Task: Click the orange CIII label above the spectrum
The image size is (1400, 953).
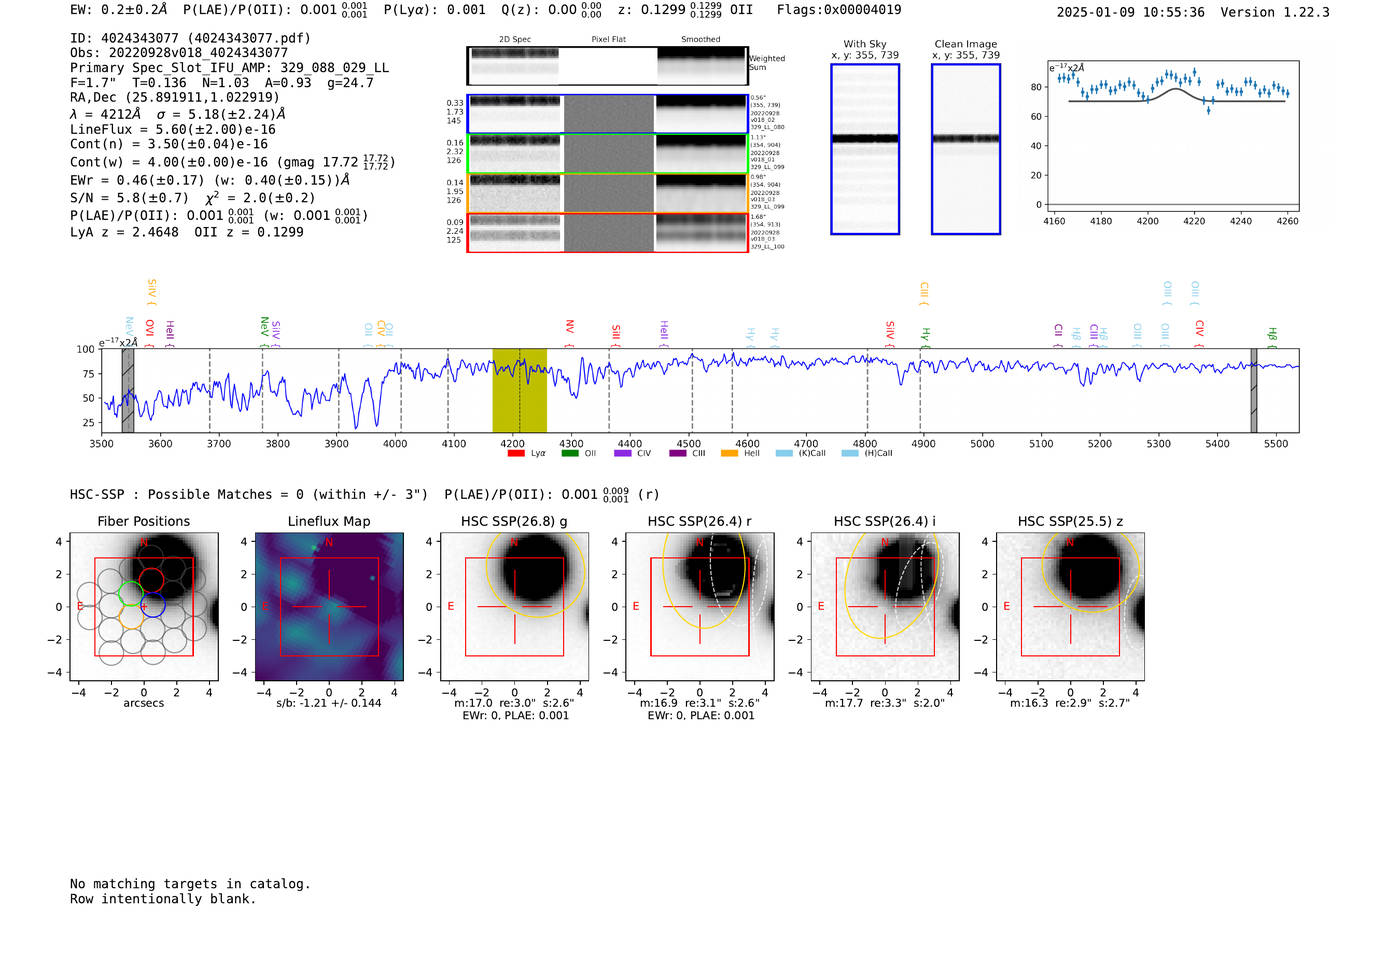Action: coord(924,291)
